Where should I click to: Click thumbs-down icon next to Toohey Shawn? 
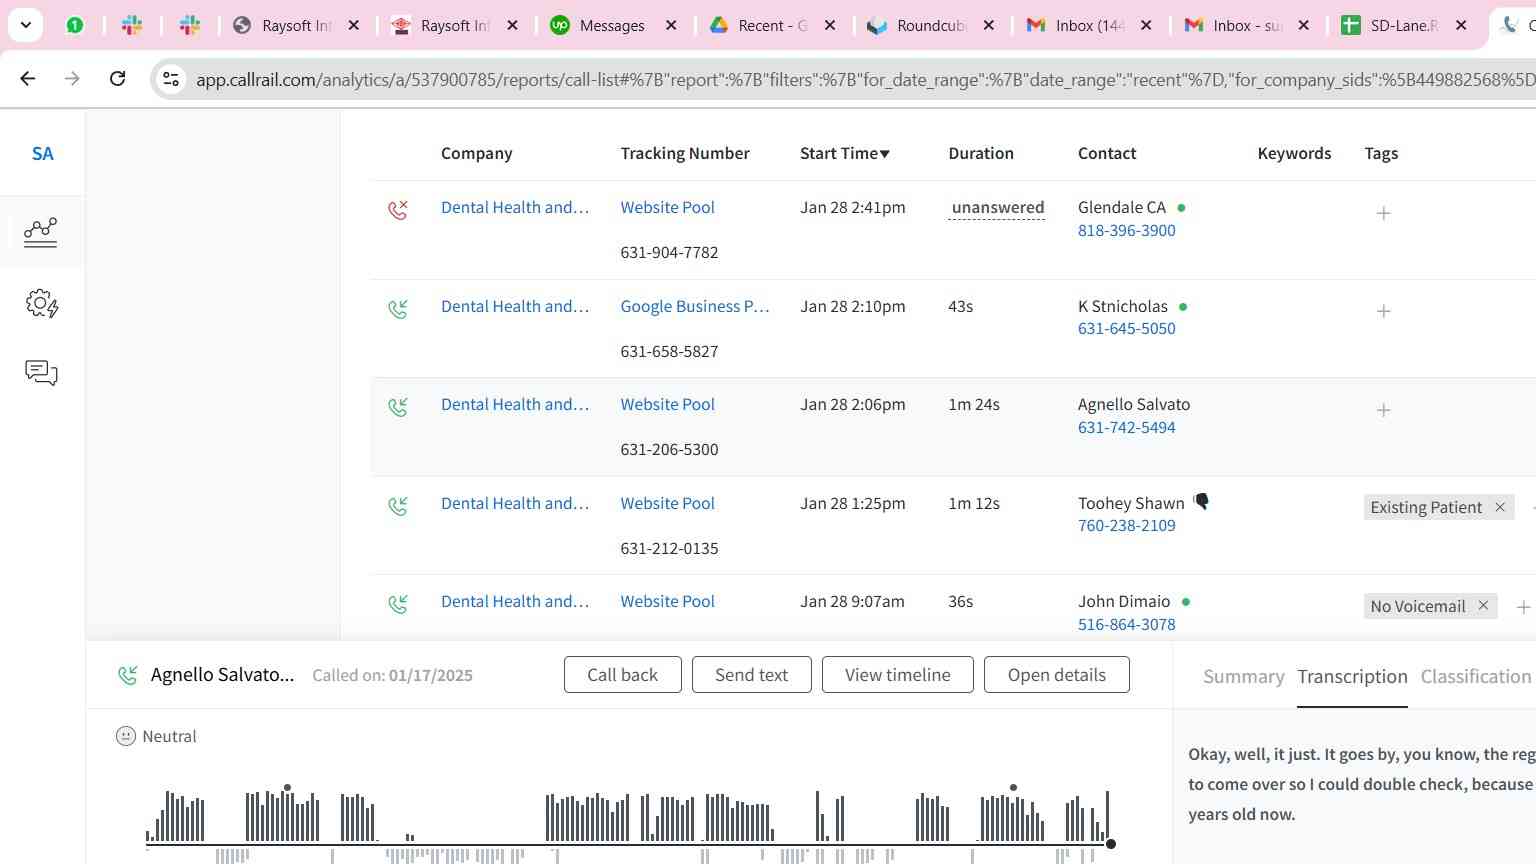click(x=1201, y=502)
